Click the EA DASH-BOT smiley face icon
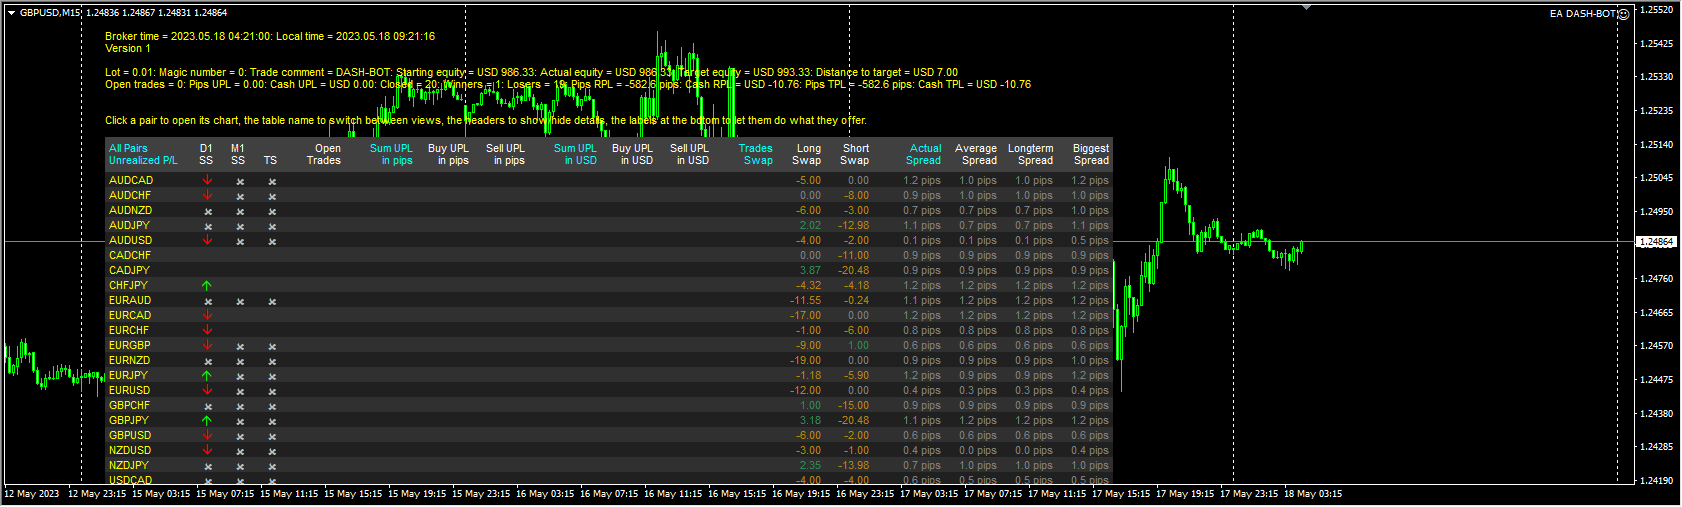The width and height of the screenshot is (1682, 507). (1624, 14)
